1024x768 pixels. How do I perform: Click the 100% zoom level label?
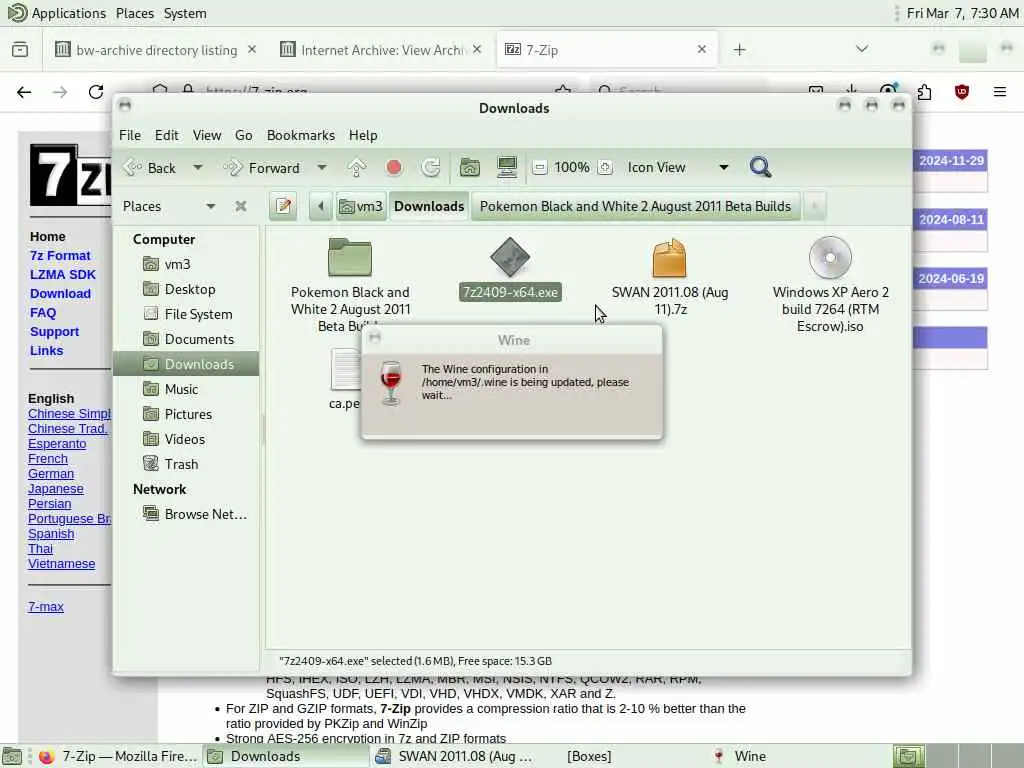pyautogui.click(x=572, y=168)
